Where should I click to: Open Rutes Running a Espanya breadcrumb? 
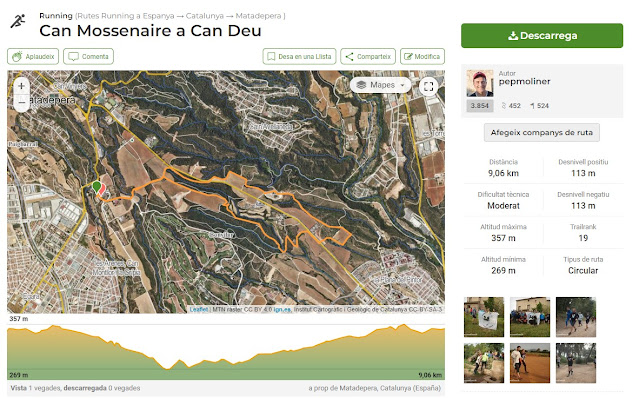(x=126, y=16)
